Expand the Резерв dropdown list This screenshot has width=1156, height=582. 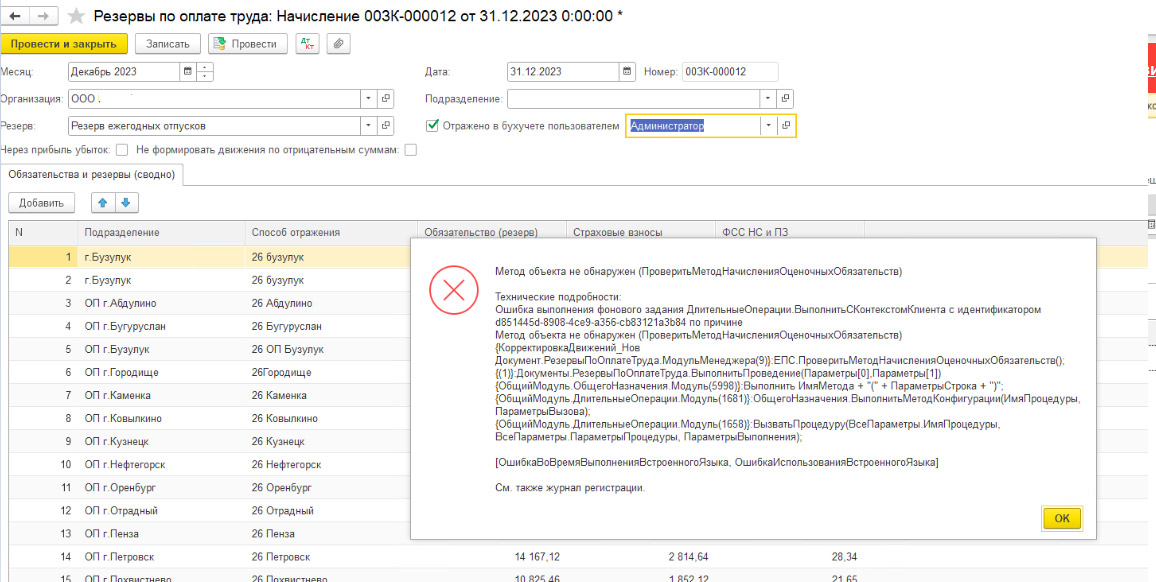click(369, 126)
